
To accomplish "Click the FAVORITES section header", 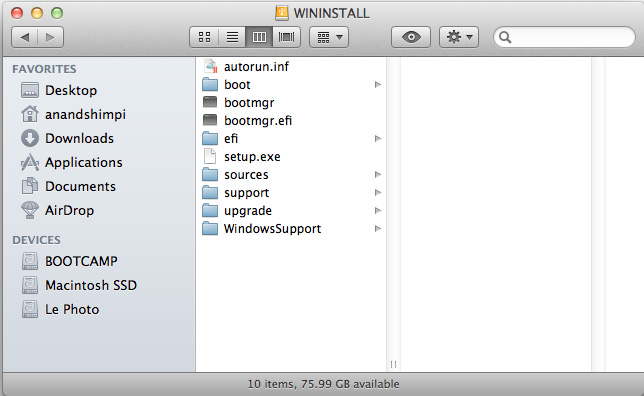I will tap(44, 69).
